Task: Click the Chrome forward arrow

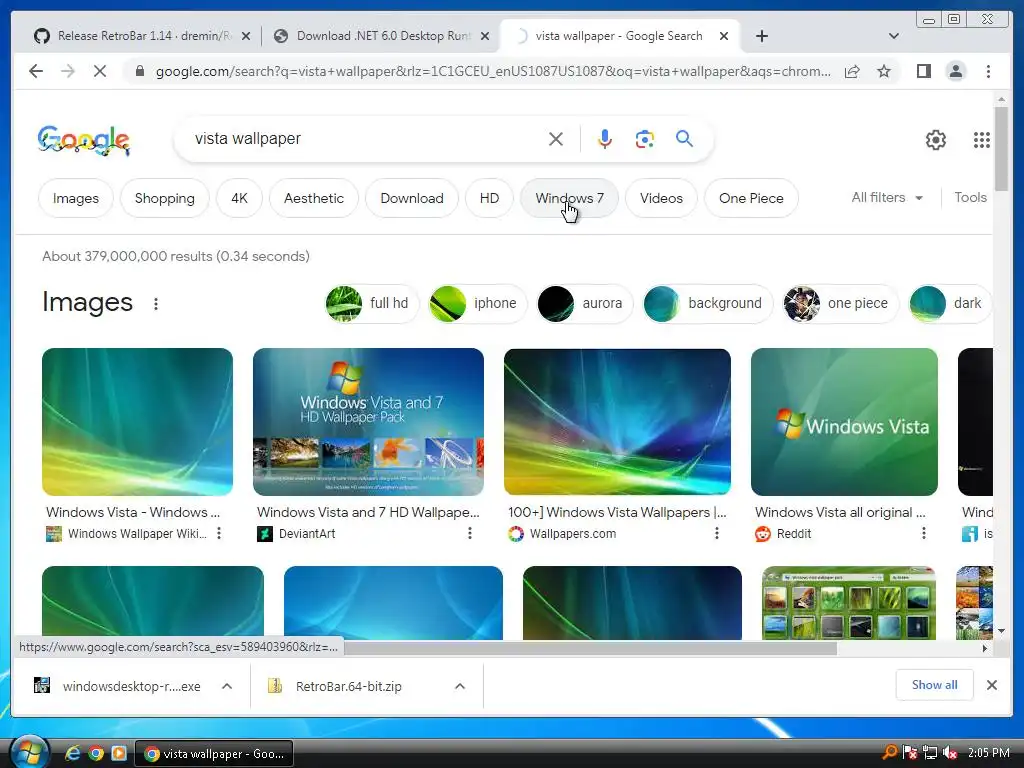Action: pyautogui.click(x=68, y=71)
